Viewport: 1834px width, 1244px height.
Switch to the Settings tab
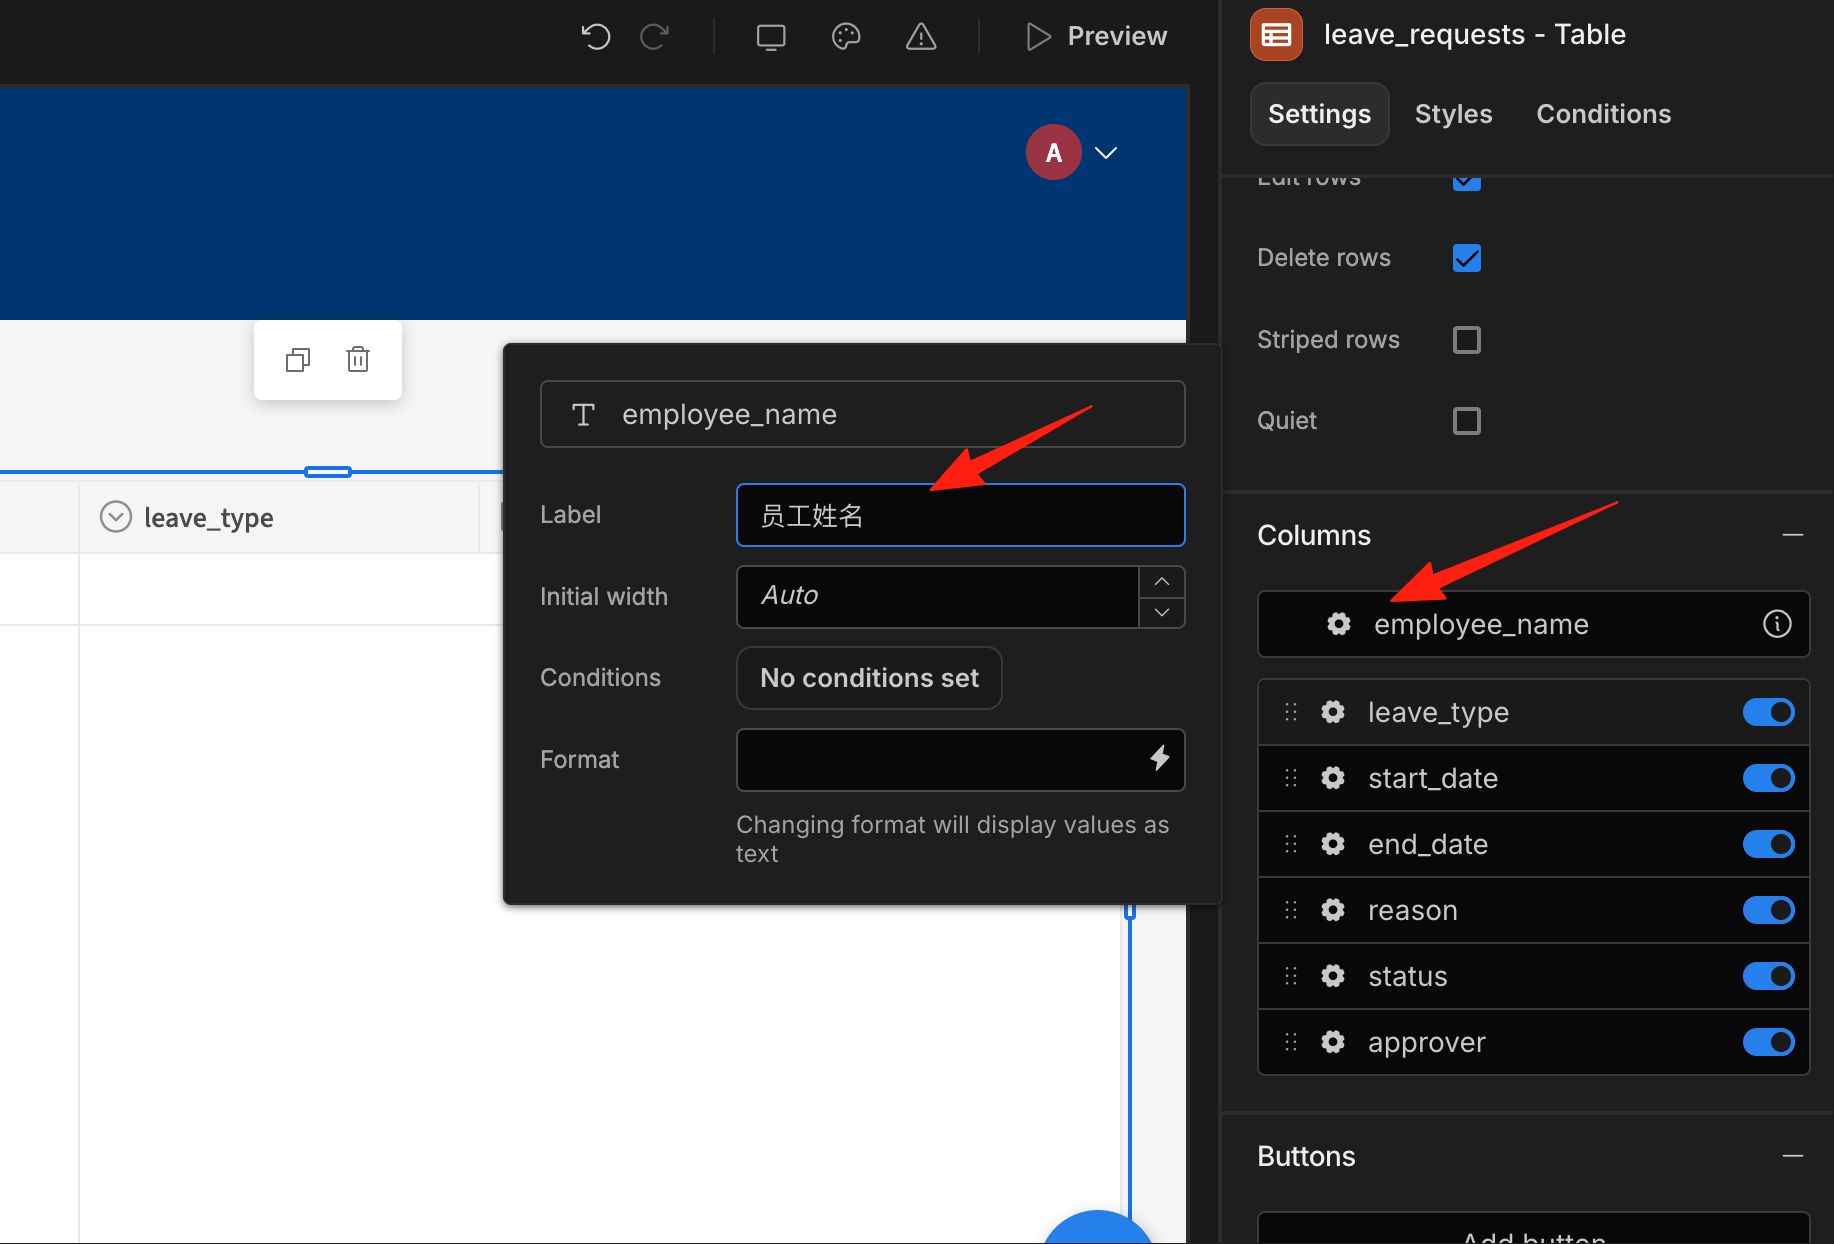click(x=1319, y=114)
